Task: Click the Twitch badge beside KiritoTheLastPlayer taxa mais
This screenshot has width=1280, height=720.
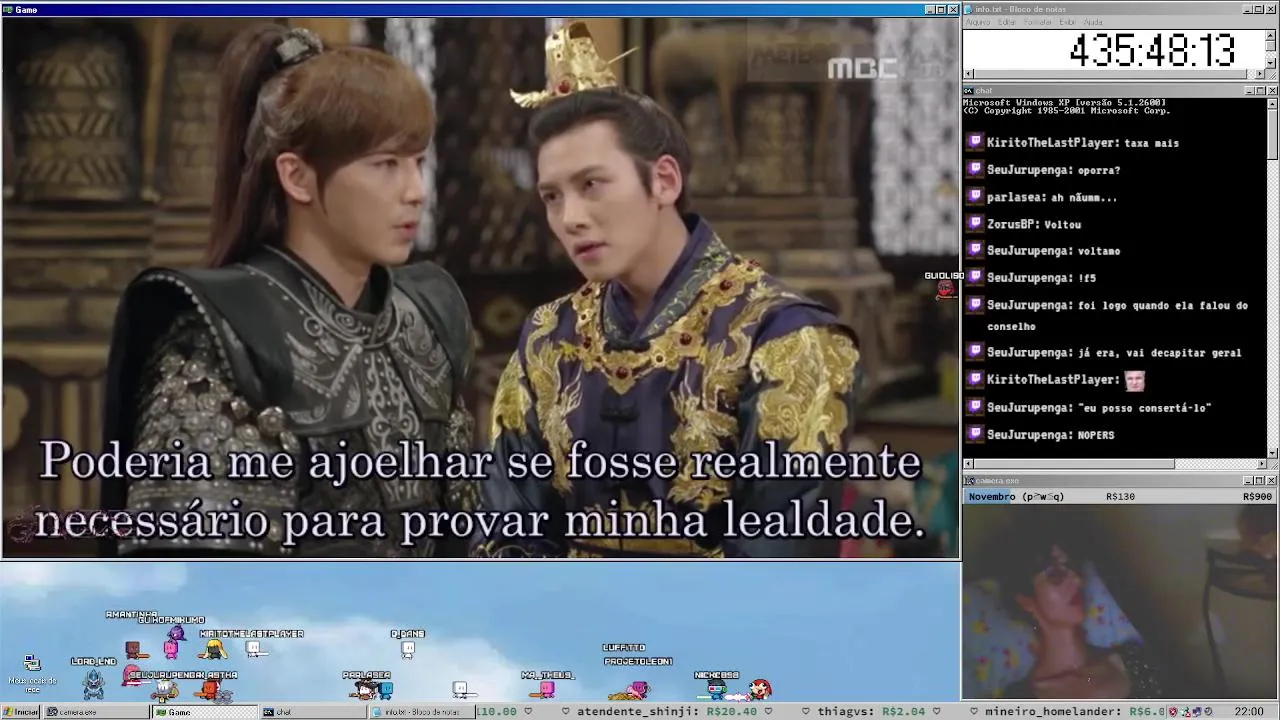Action: (975, 143)
